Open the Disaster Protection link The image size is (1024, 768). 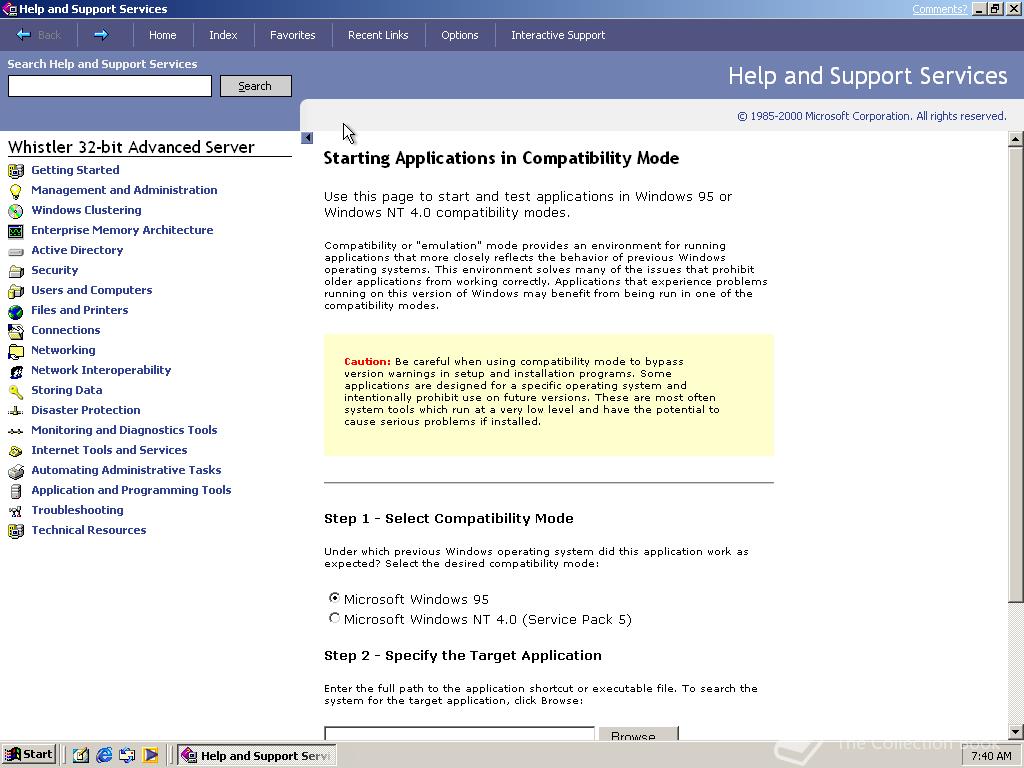pos(86,410)
